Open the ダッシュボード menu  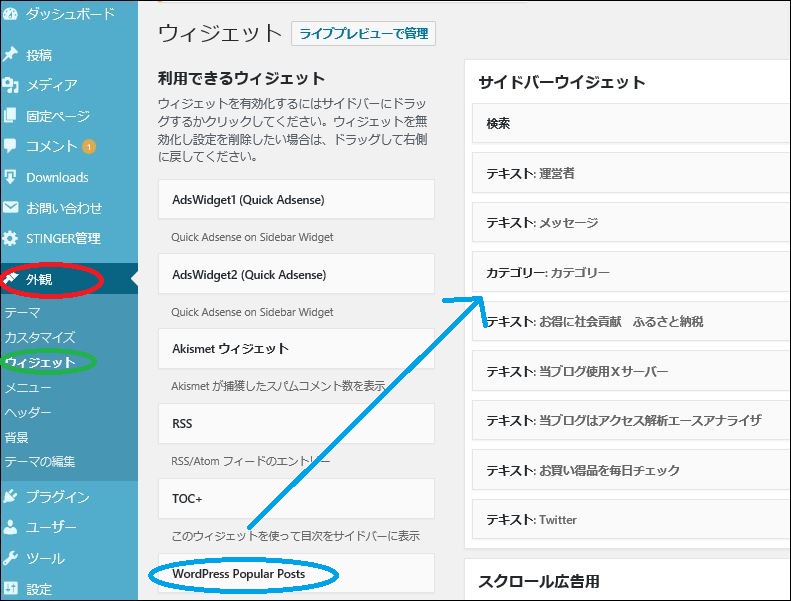click(69, 14)
